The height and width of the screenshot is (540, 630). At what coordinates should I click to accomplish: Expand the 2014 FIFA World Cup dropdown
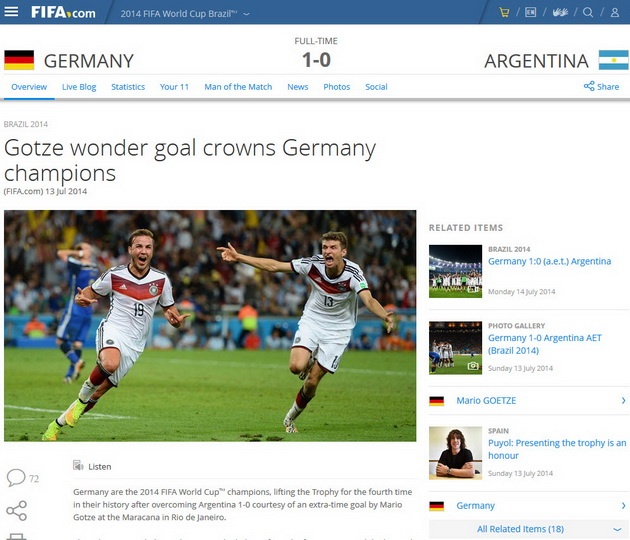coord(185,14)
